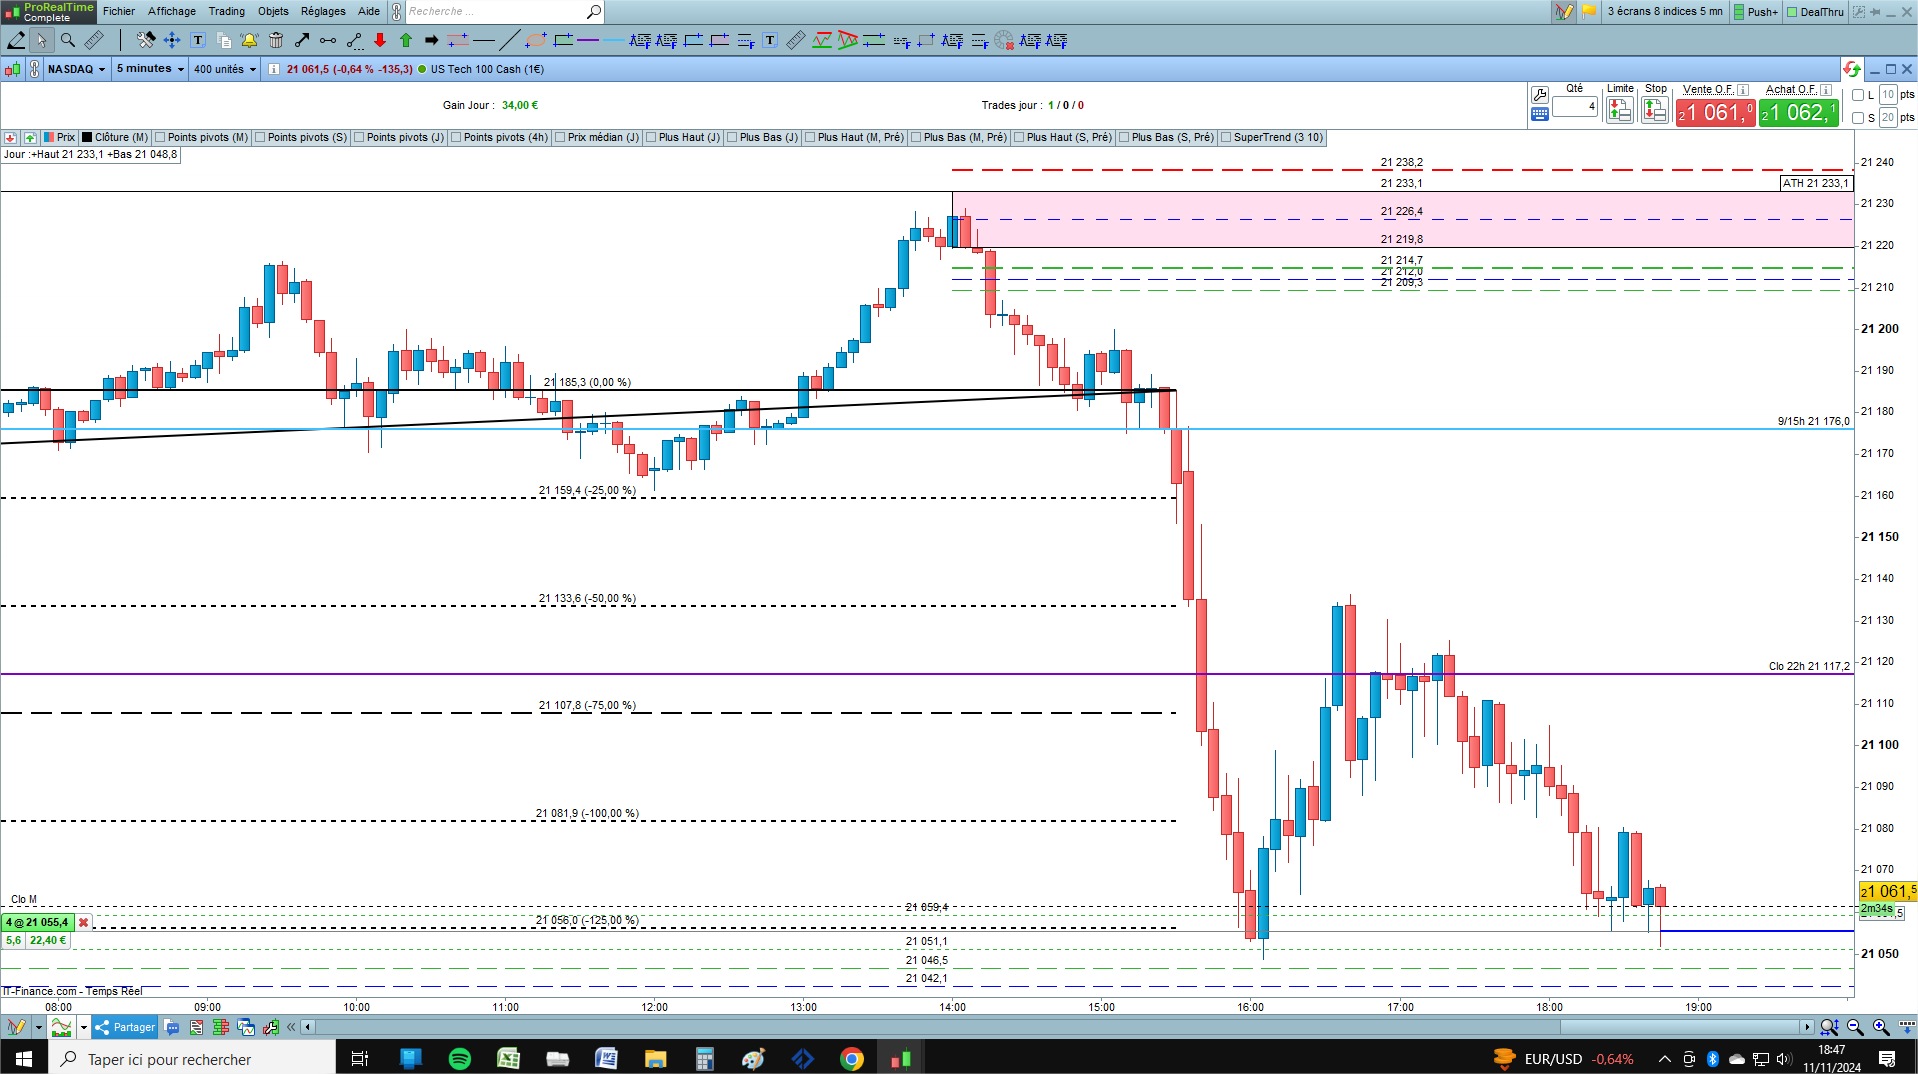Open the Réglages menu
The height and width of the screenshot is (1074, 1918).
coord(323,11)
